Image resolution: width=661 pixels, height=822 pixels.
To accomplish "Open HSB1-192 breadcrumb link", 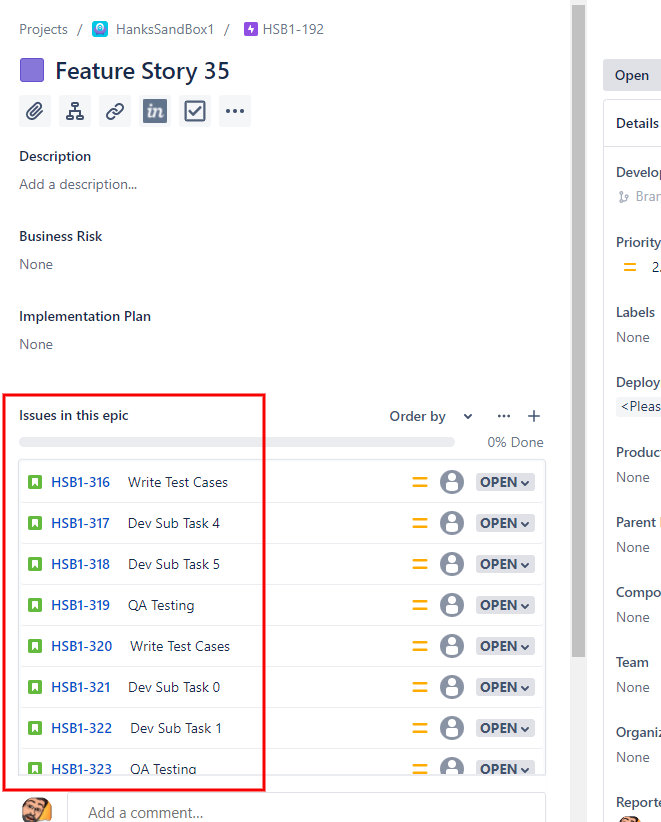I will point(293,29).
